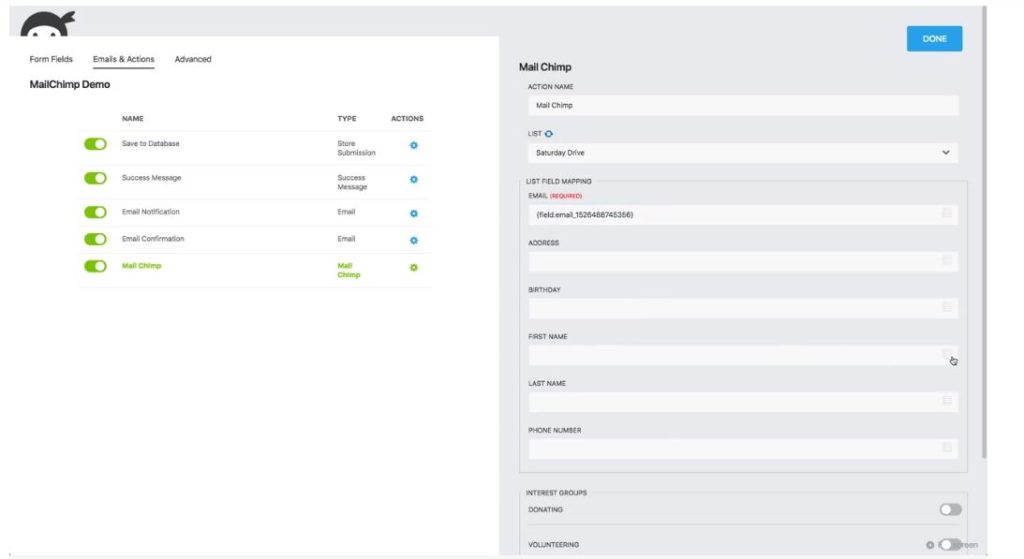Open settings gear for Mail Chimp action

413,268
